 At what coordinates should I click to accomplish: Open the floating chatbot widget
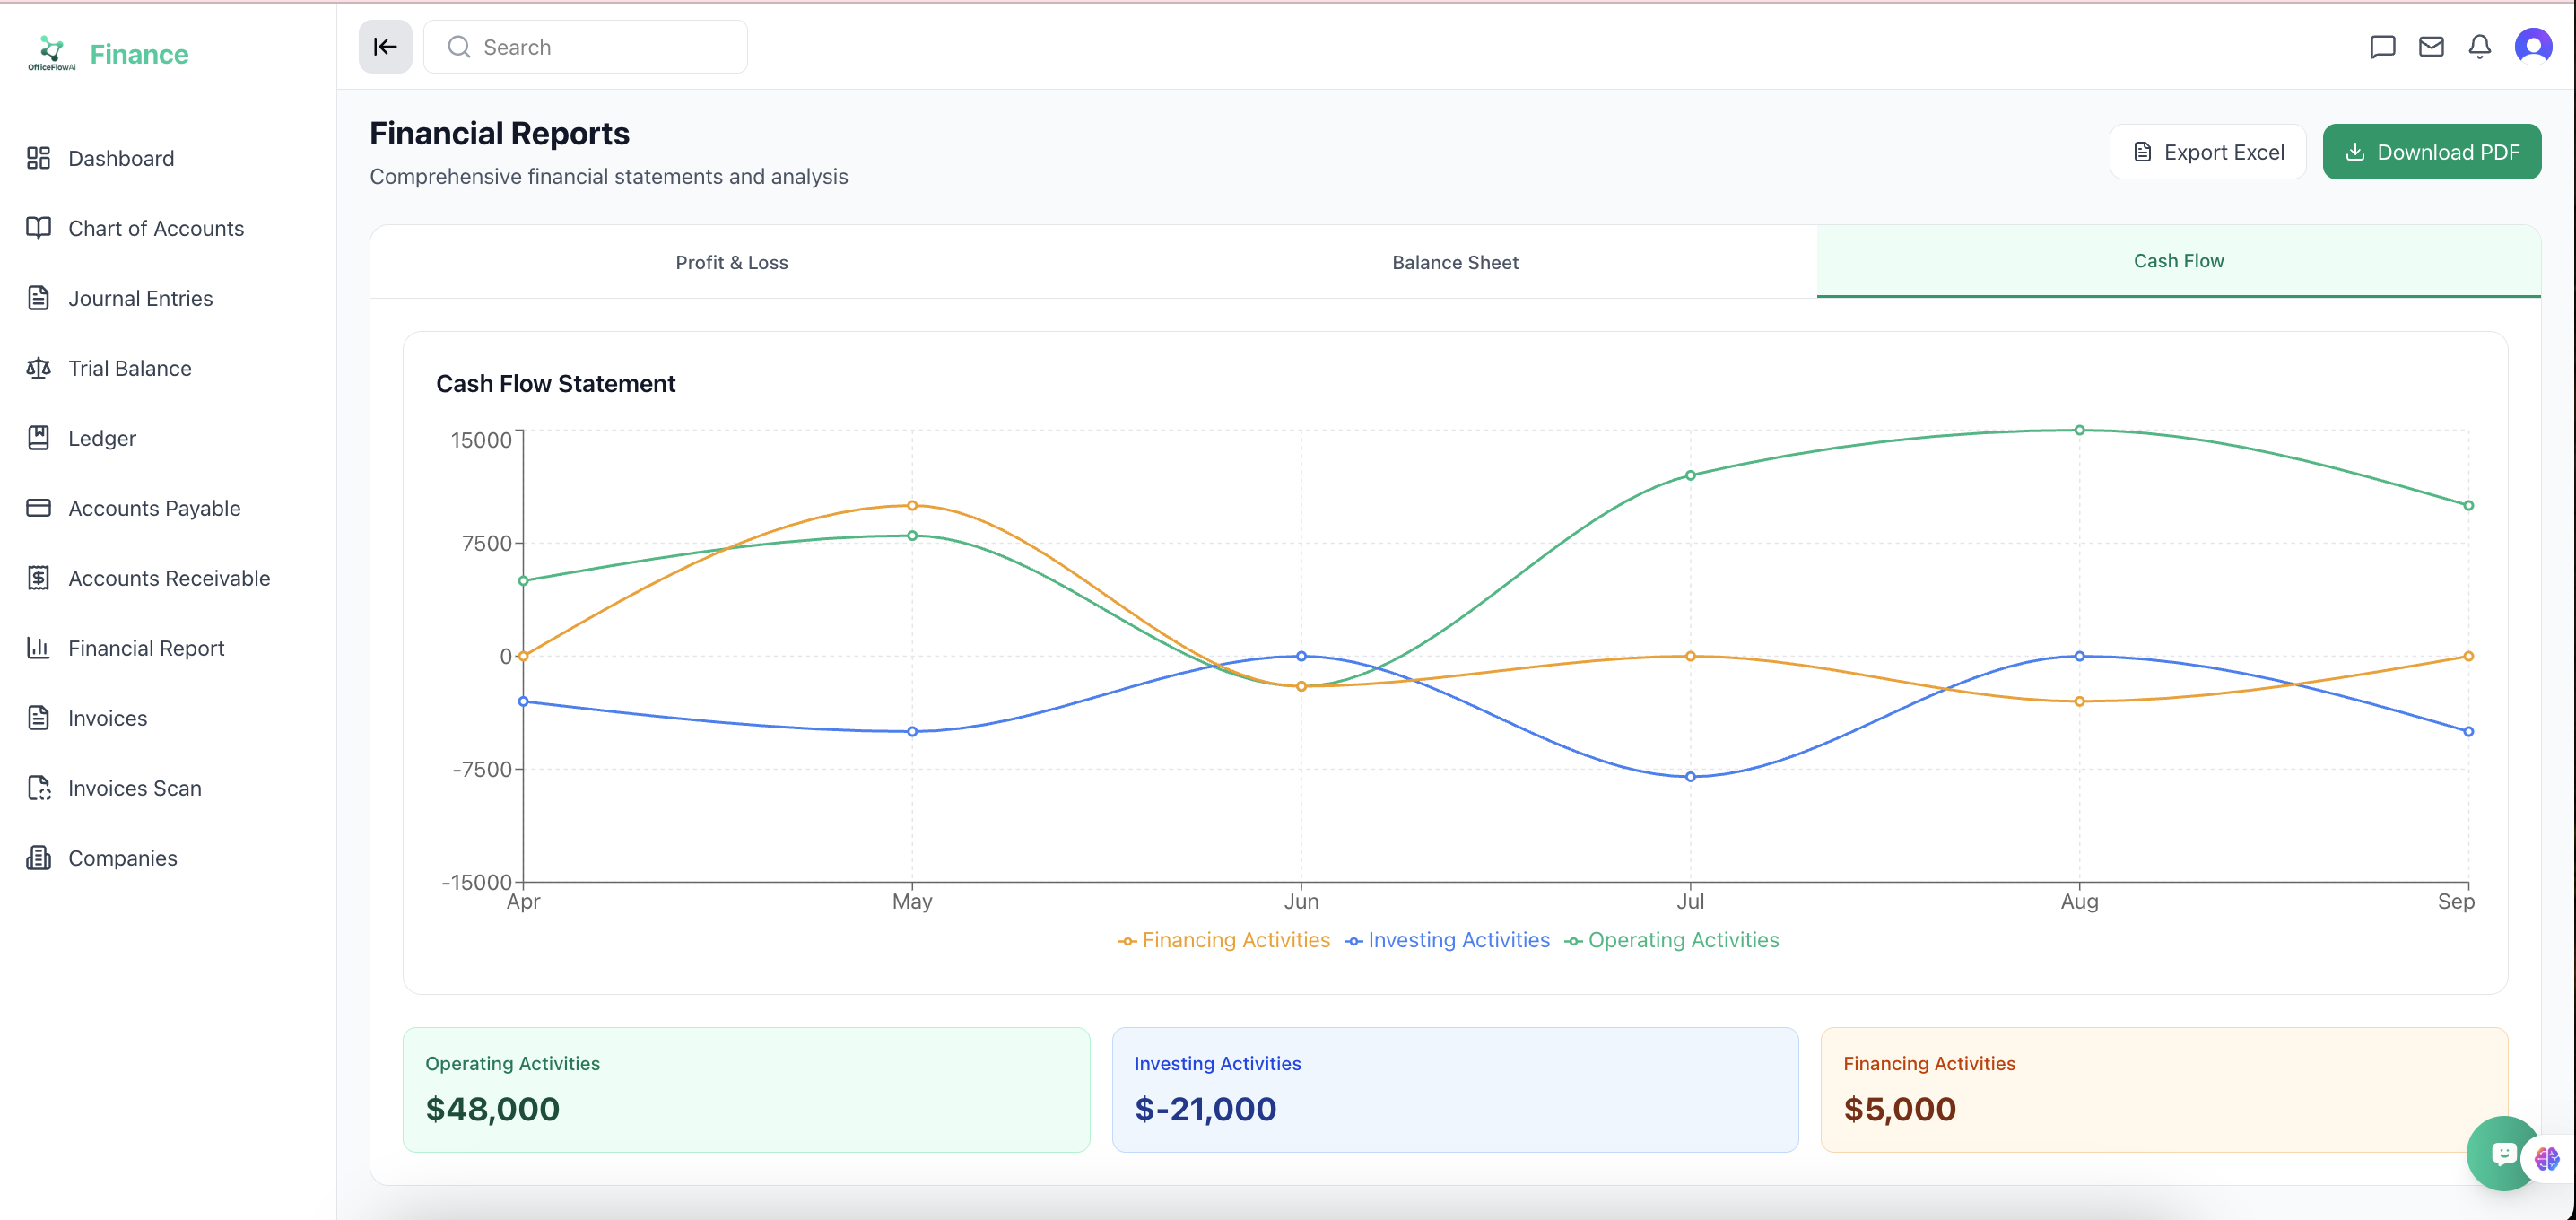[x=2503, y=1154]
